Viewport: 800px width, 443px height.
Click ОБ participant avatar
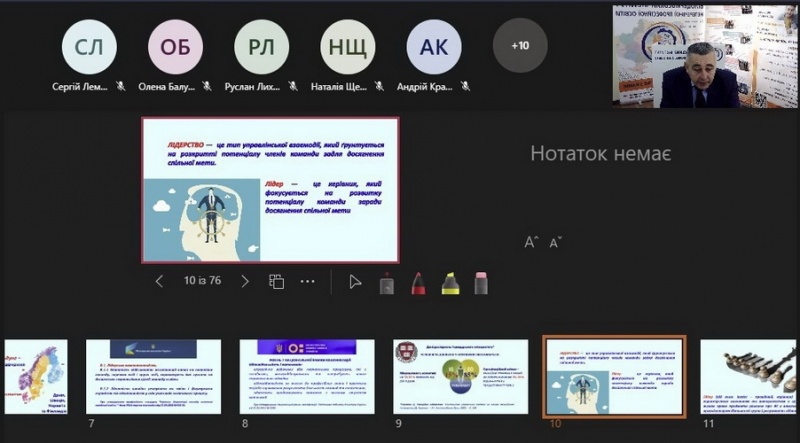176,47
